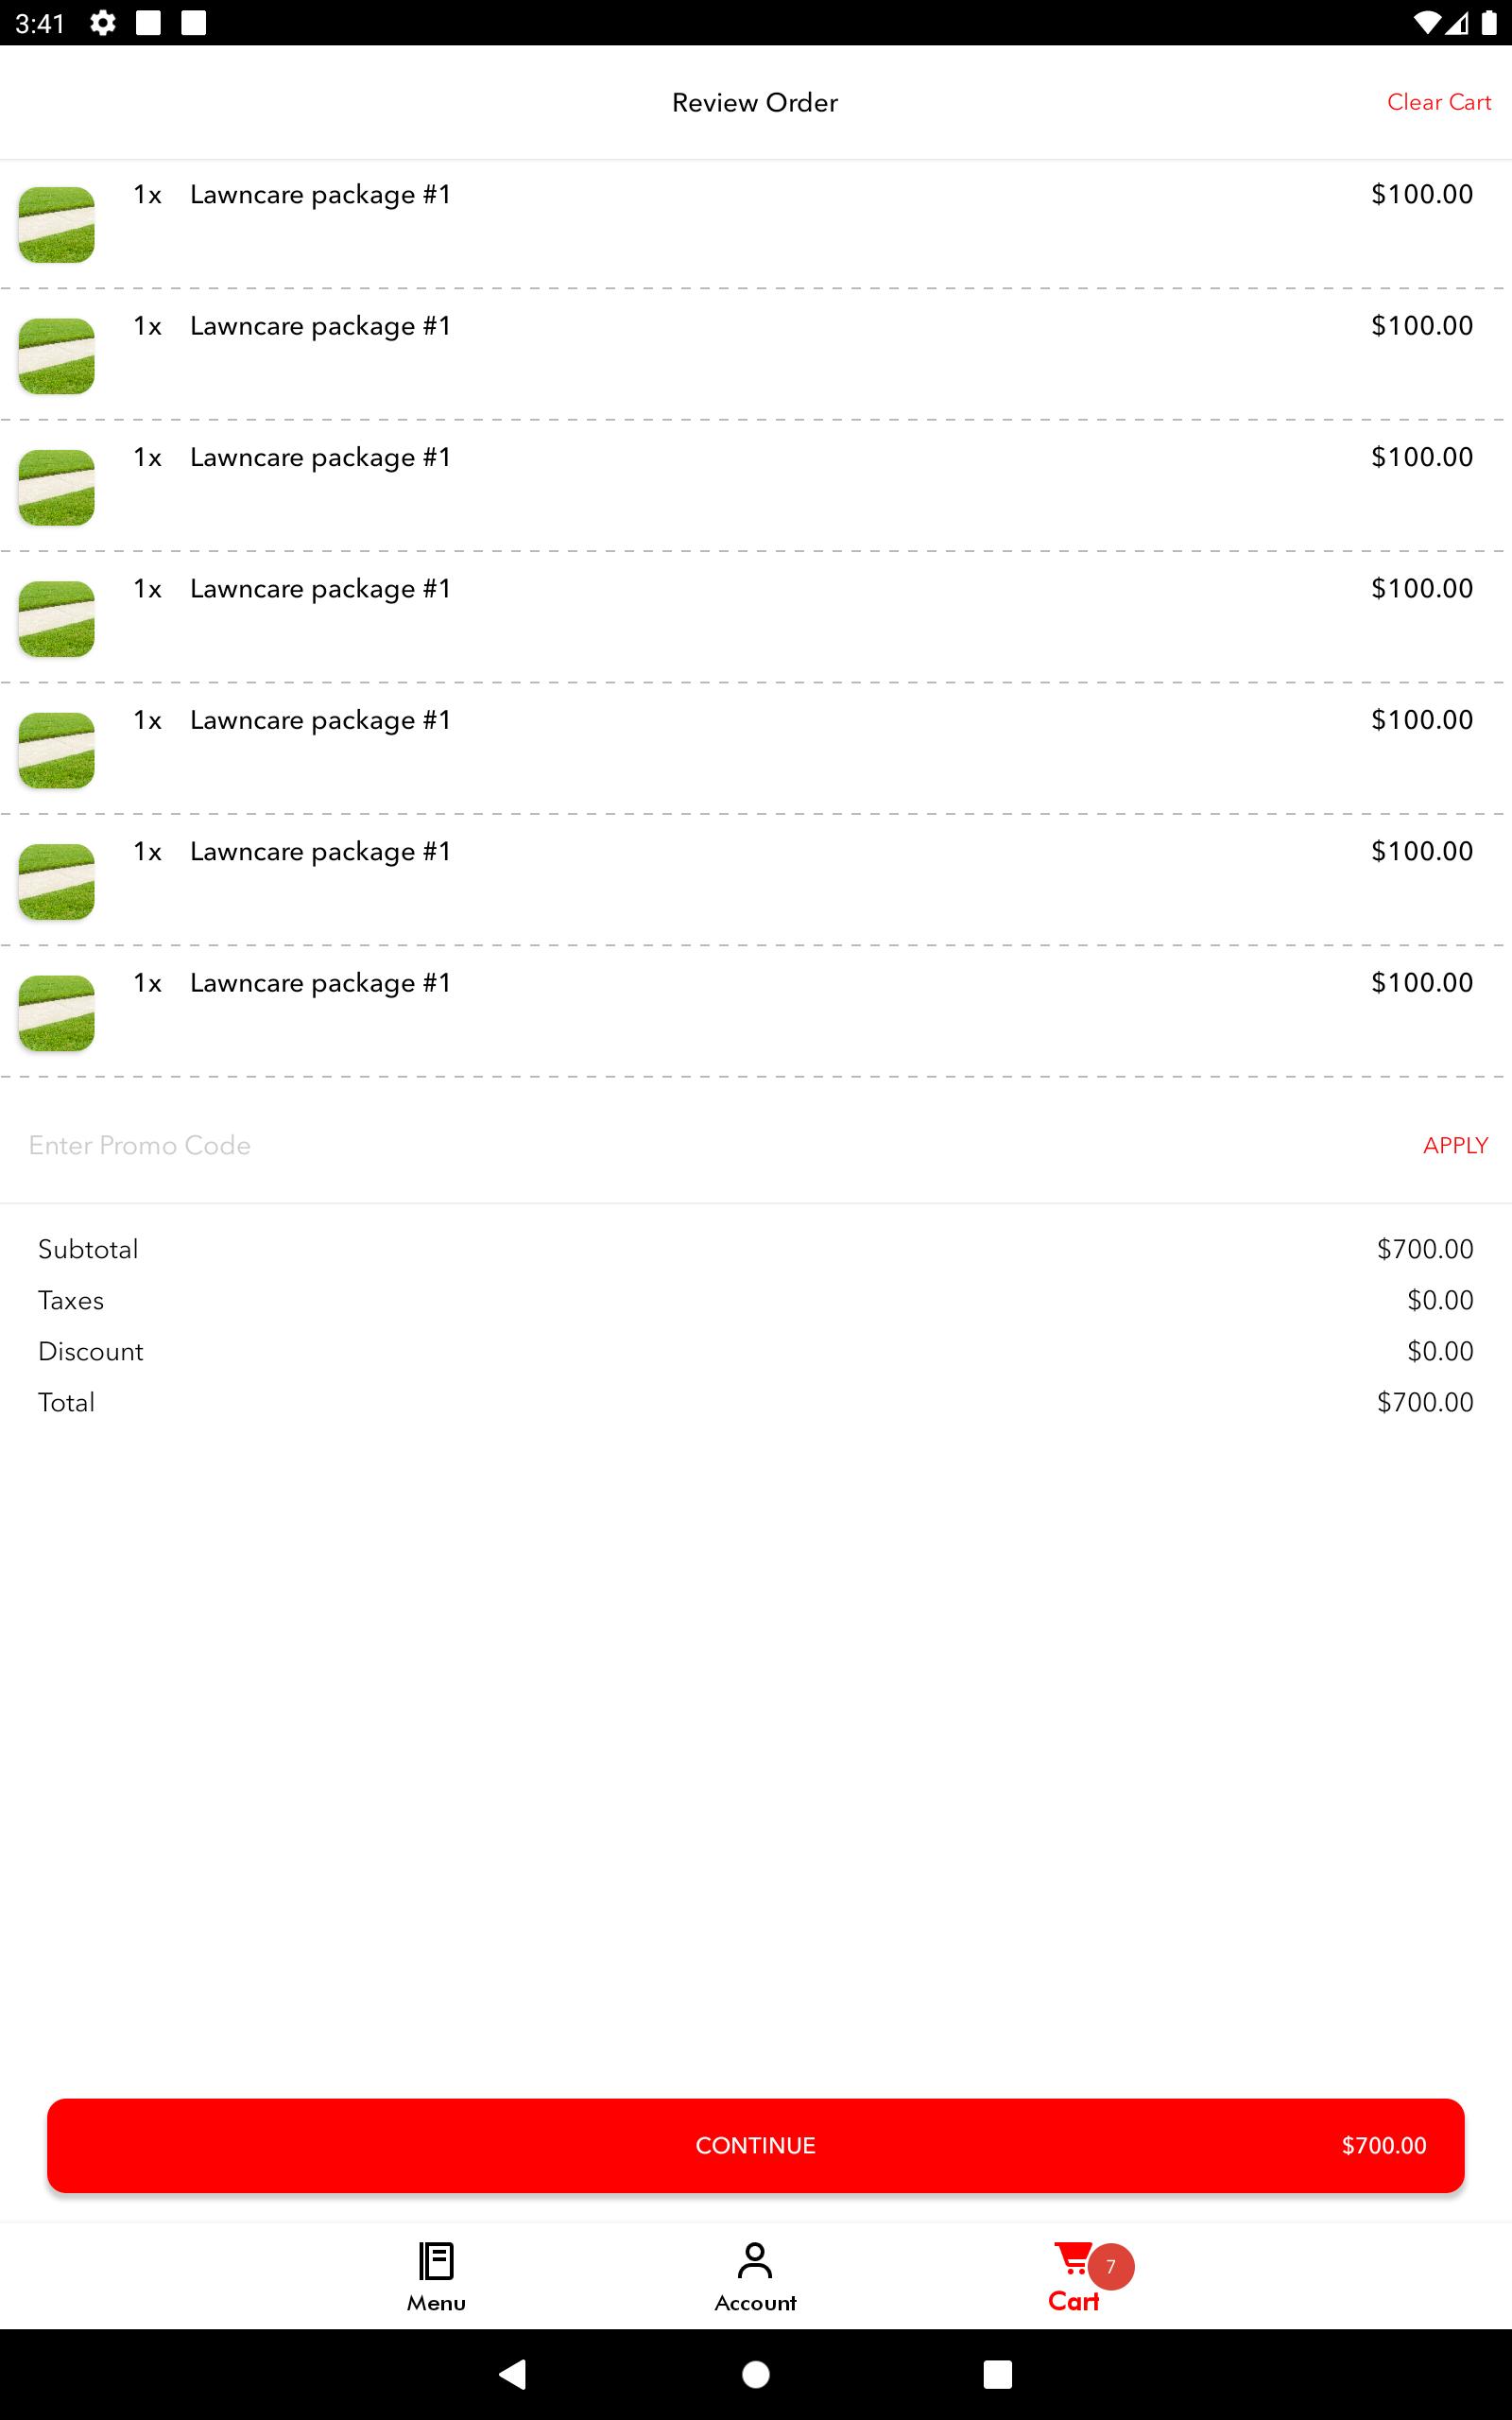The width and height of the screenshot is (1512, 2420).
Task: Clear Cart in the header
Action: tap(1438, 102)
